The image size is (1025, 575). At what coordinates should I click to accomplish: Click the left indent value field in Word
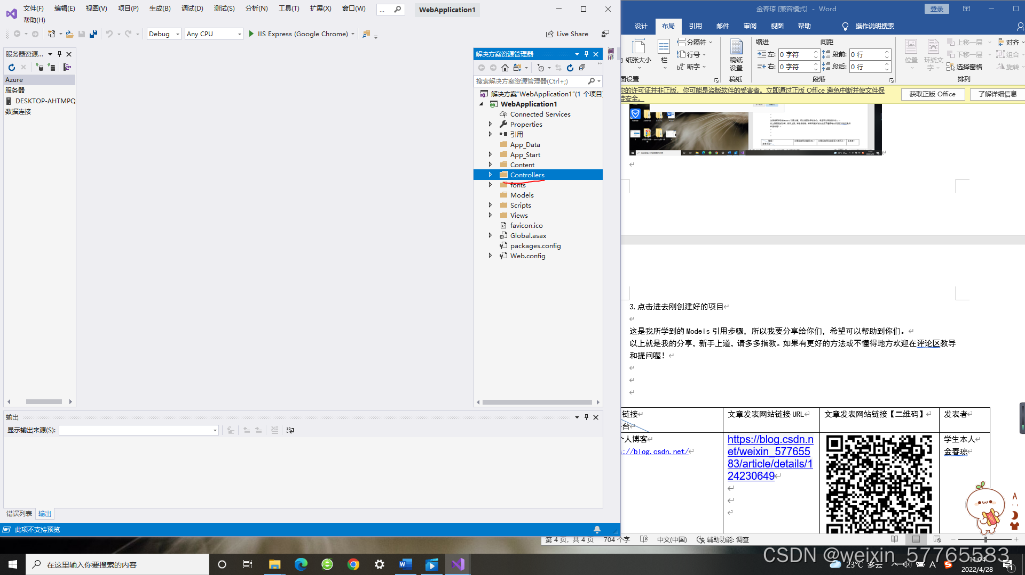coord(797,54)
